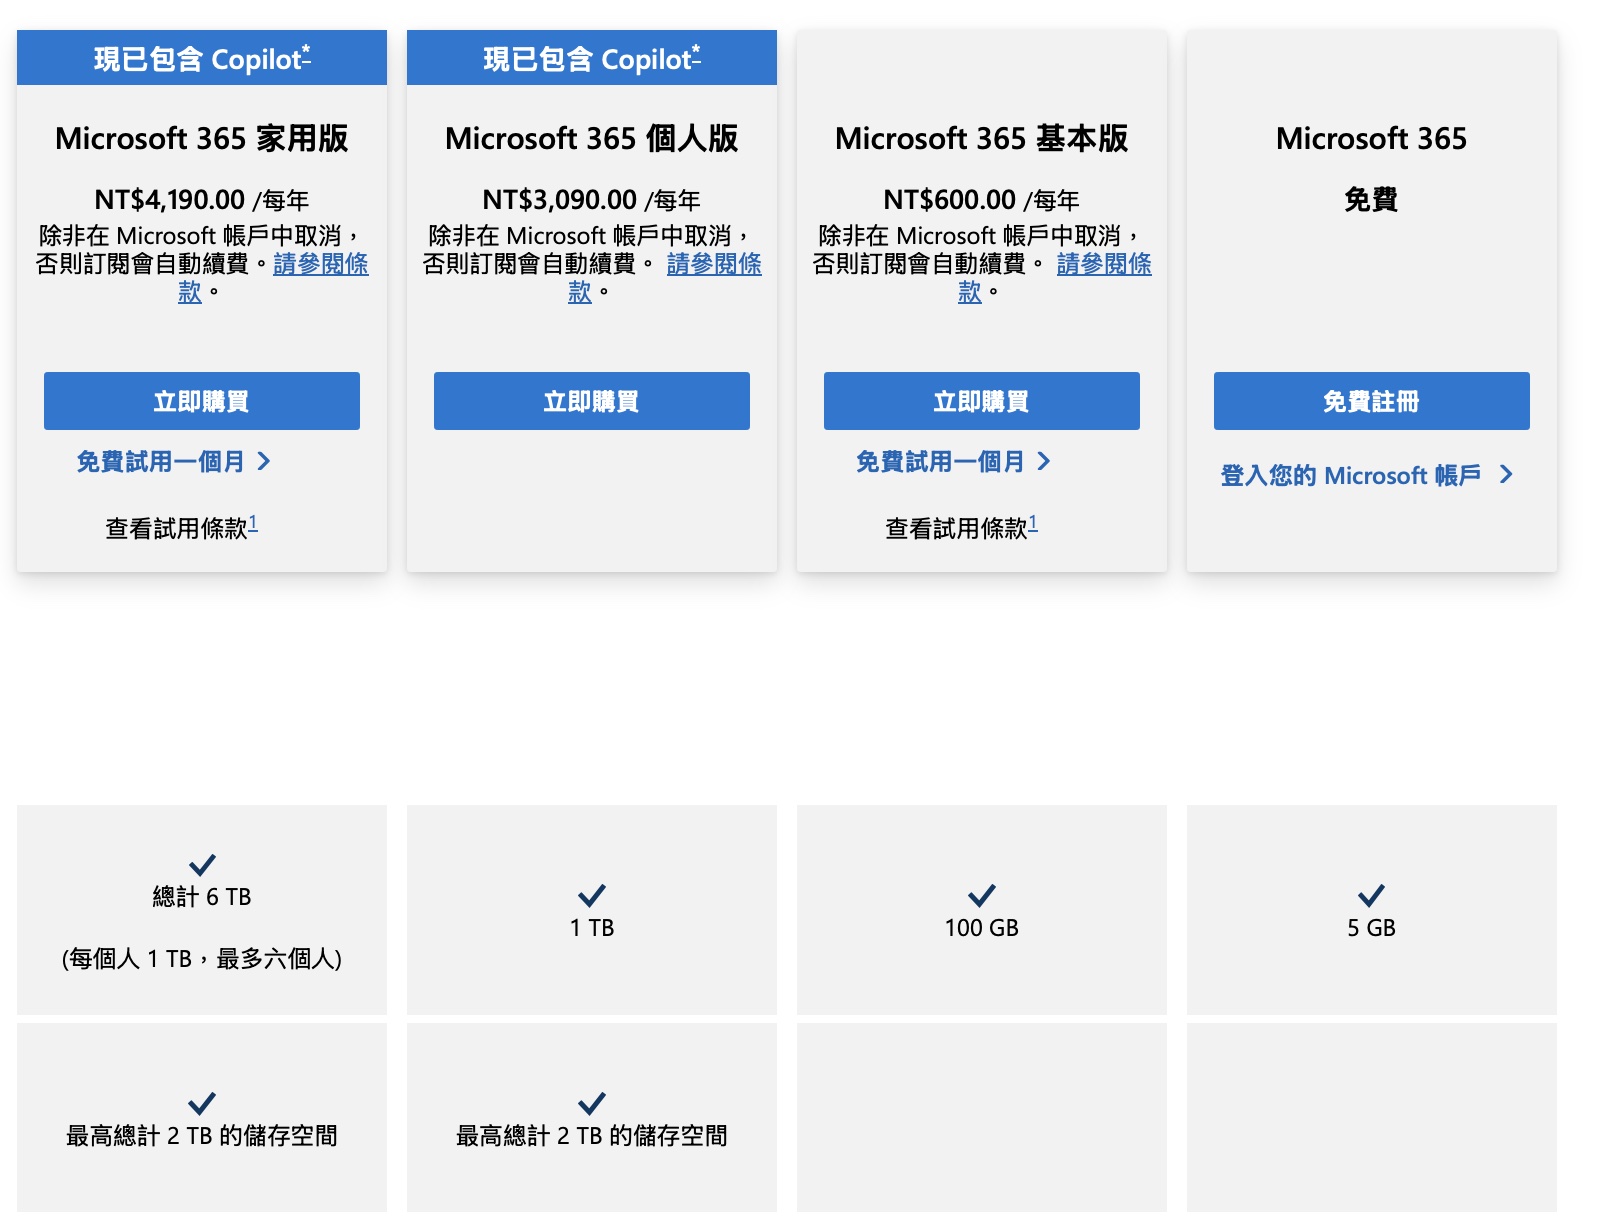The image size is (1602, 1220).
Task: Click 最高總計 2 TB 的儲存空間 under 家用版
Action: click(202, 1136)
